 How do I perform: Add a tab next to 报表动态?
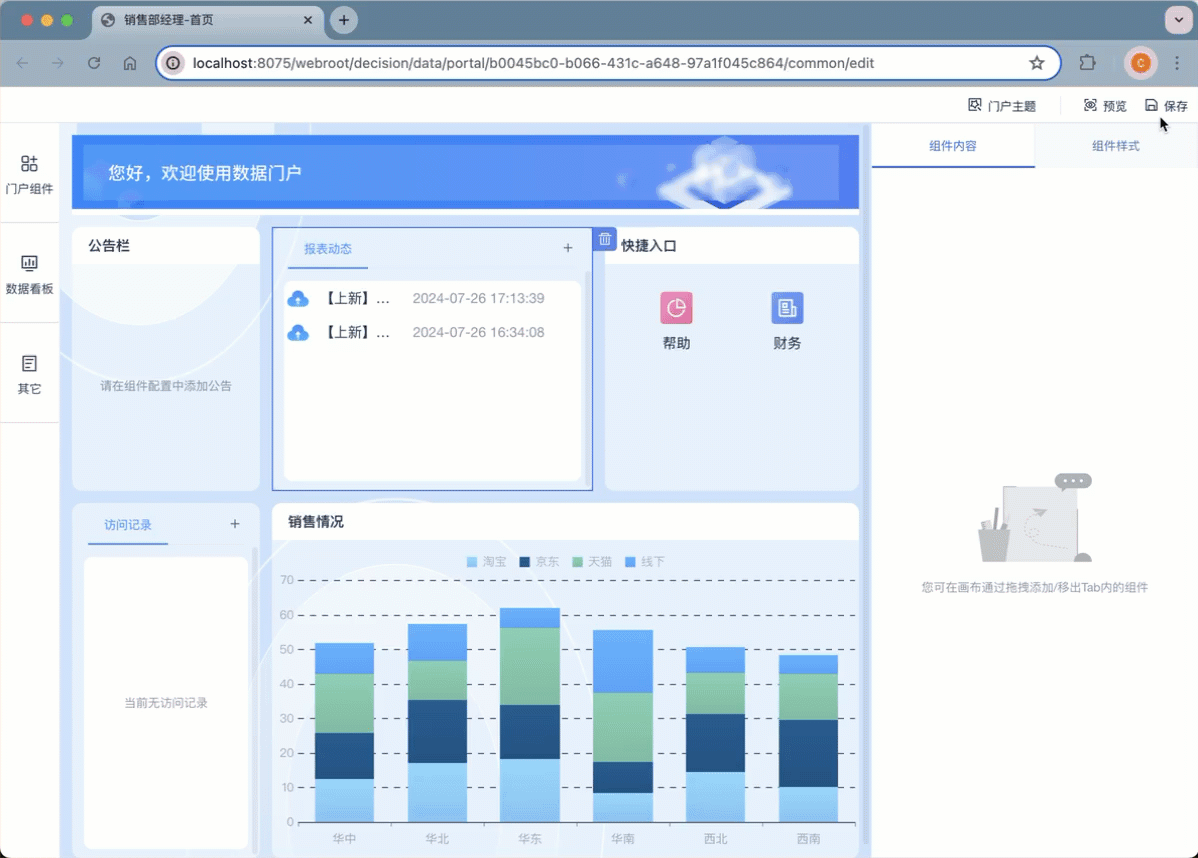[x=568, y=248]
